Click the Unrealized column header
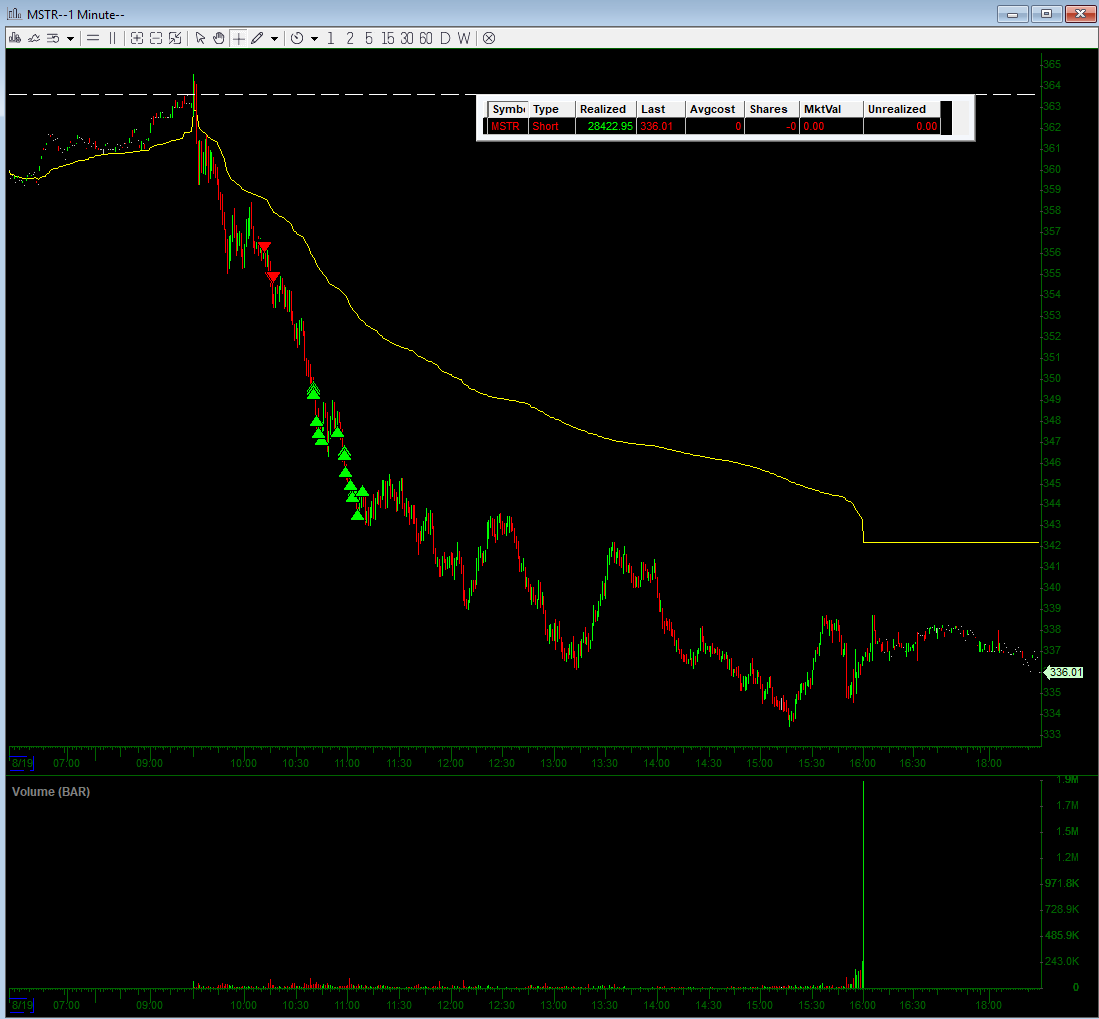 pos(901,109)
